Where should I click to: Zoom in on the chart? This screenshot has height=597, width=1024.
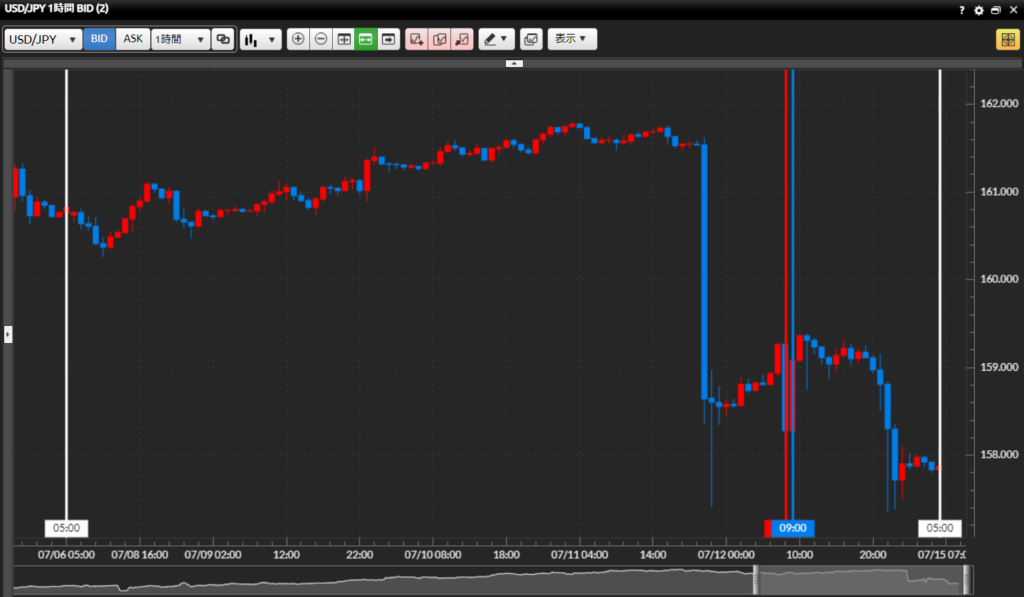point(298,40)
